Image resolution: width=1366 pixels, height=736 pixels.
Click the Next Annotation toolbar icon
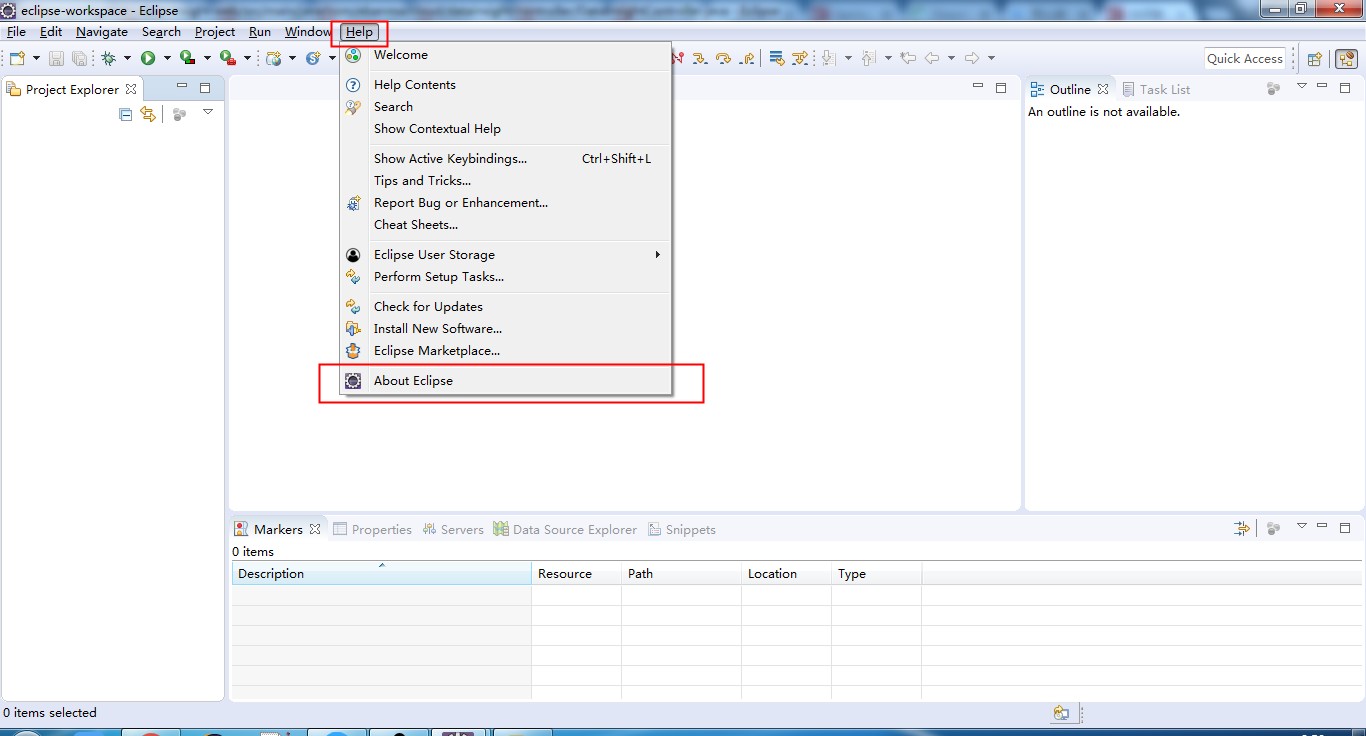[828, 58]
